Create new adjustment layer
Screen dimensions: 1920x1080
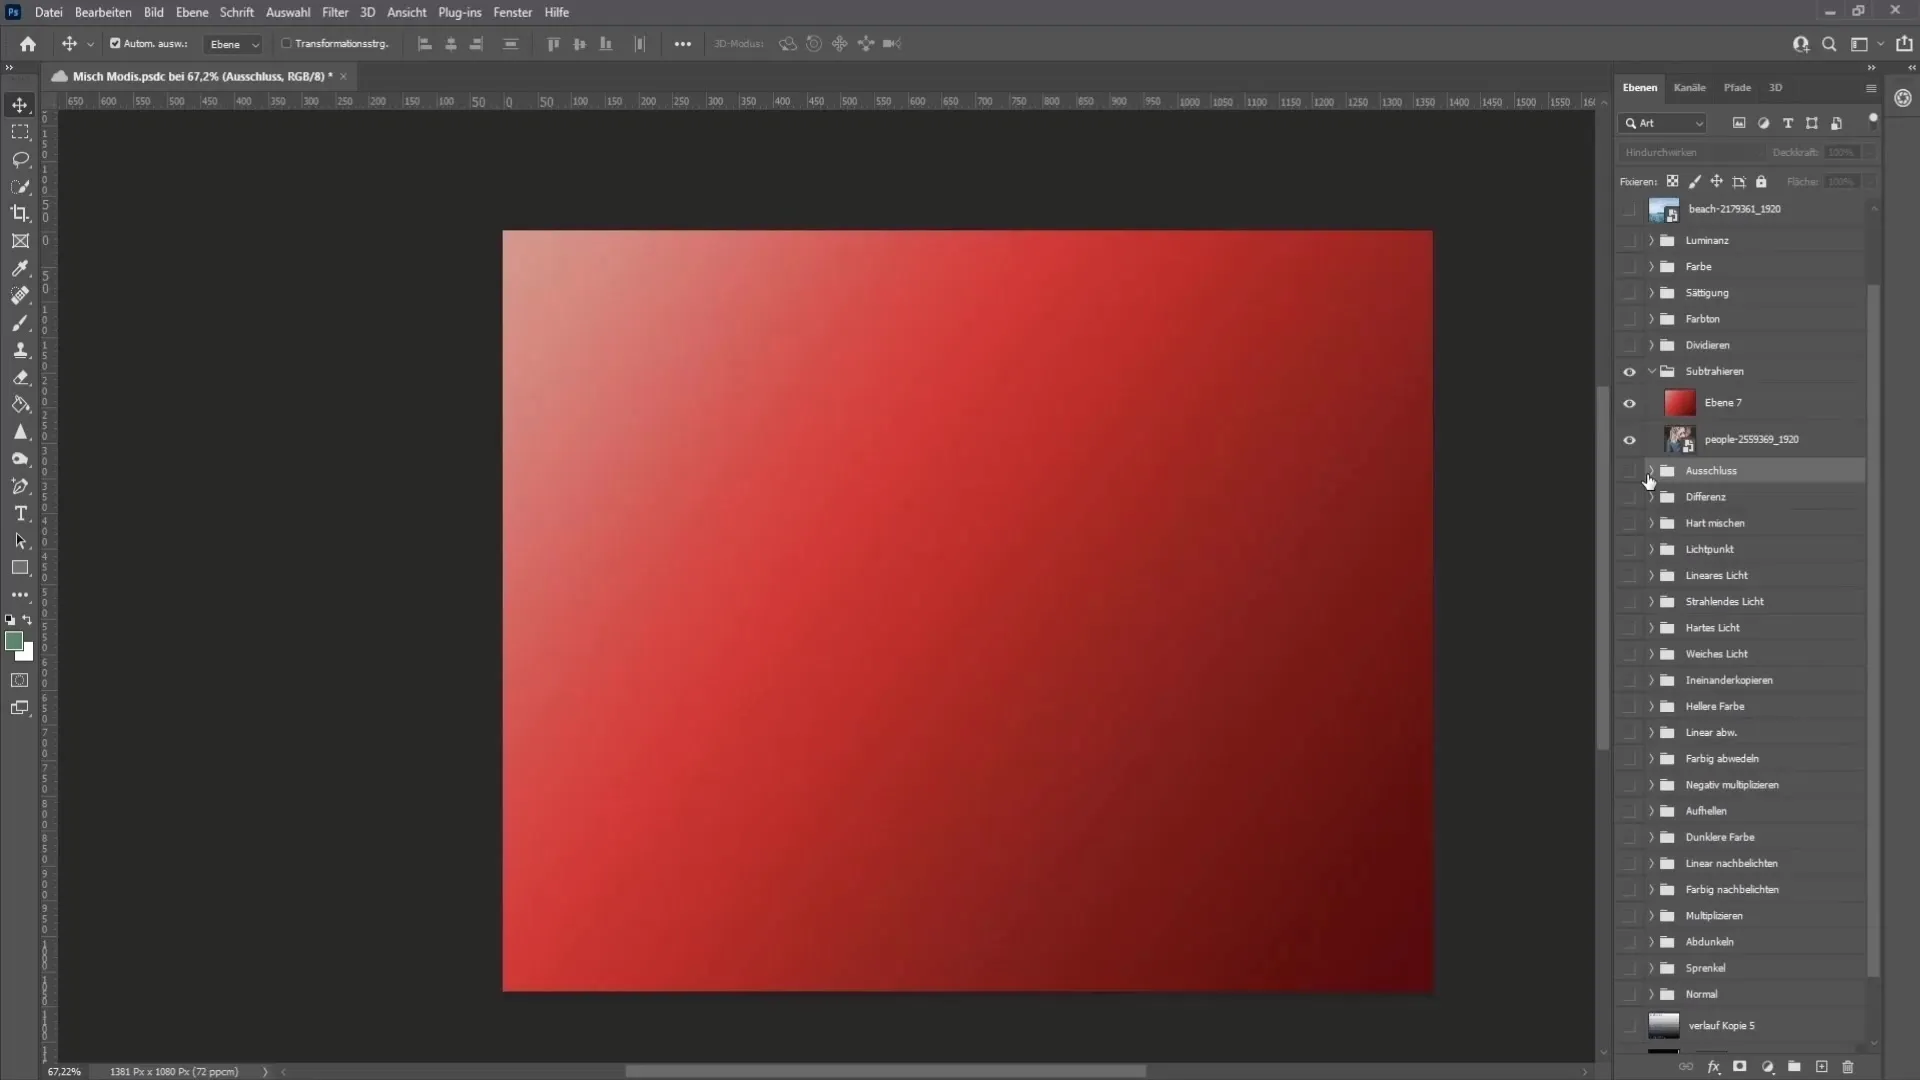pos(1767,1067)
